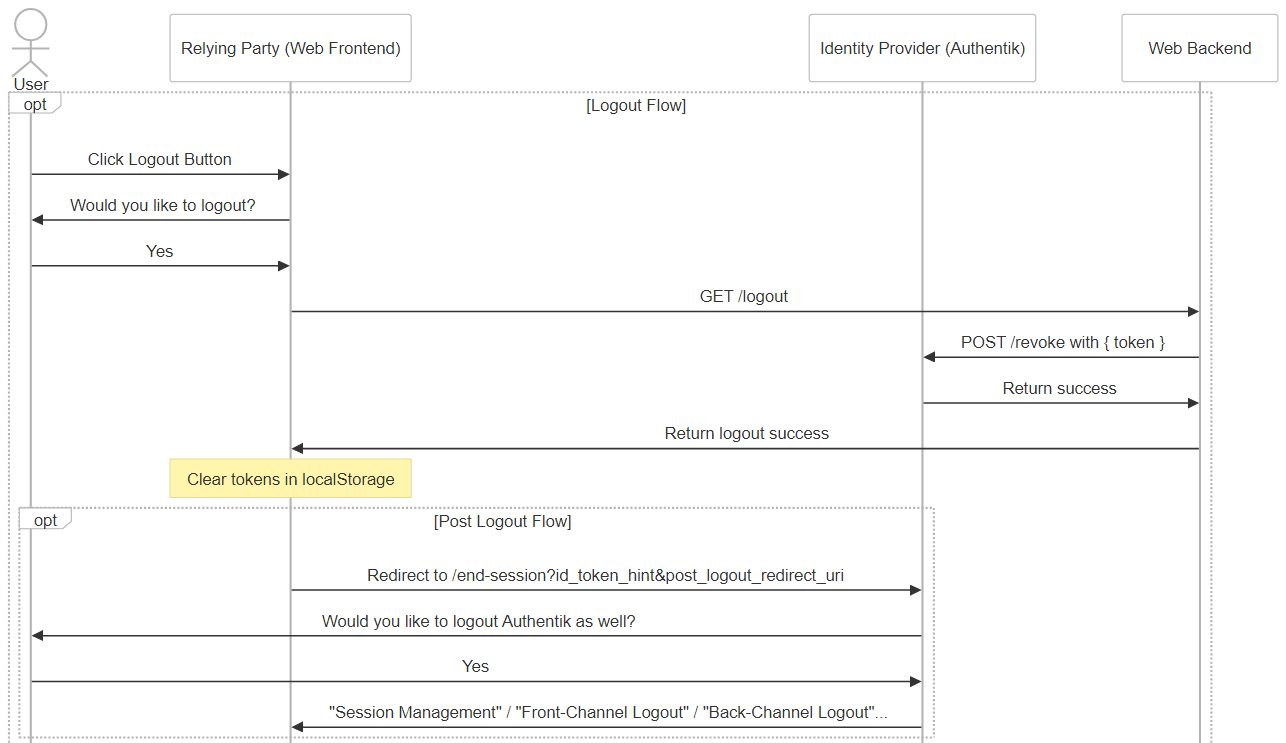Click the 'Session Management / Front-Channel Logout' message

[x=608, y=712]
